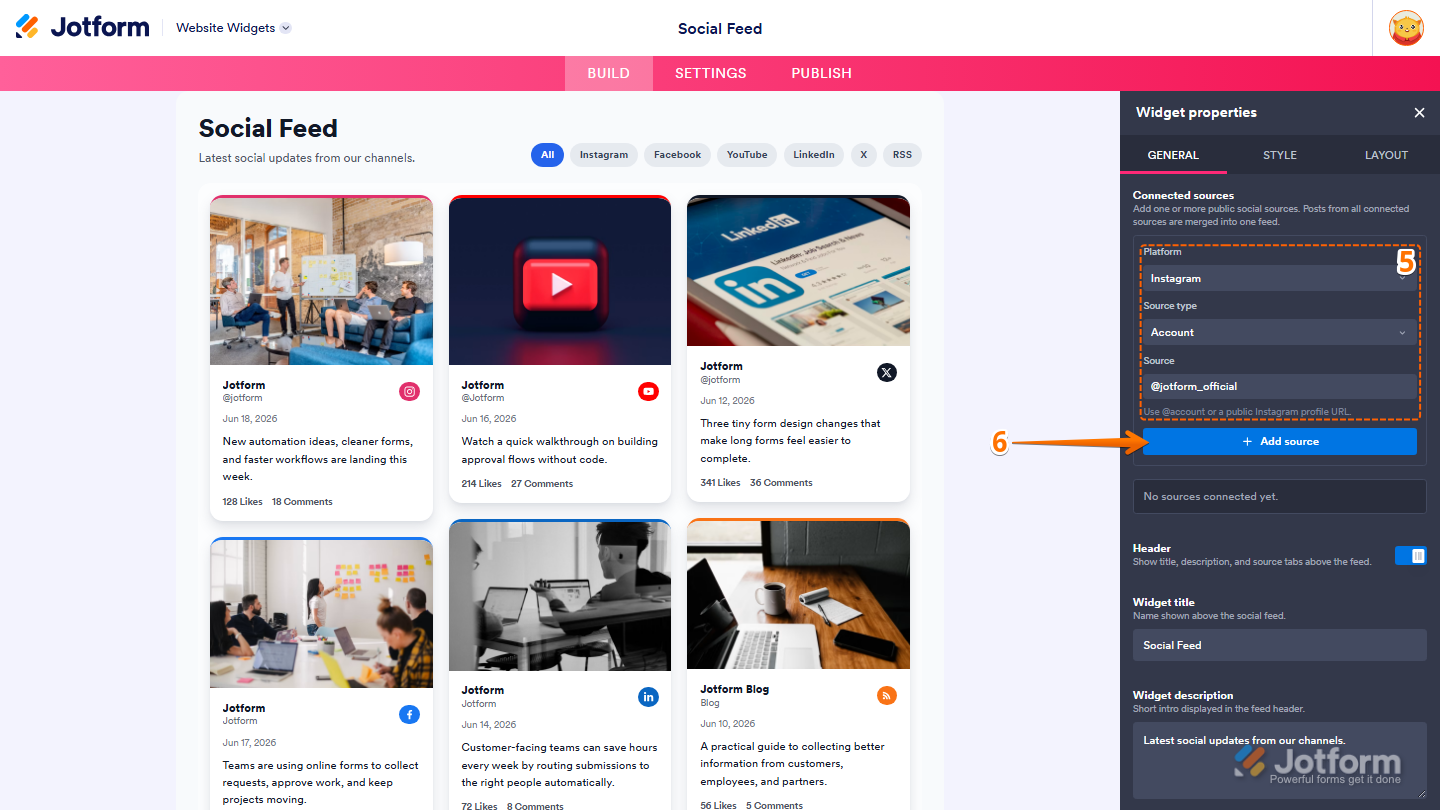Image resolution: width=1440 pixels, height=810 pixels.
Task: Open the black and white laptop photo
Action: click(560, 595)
